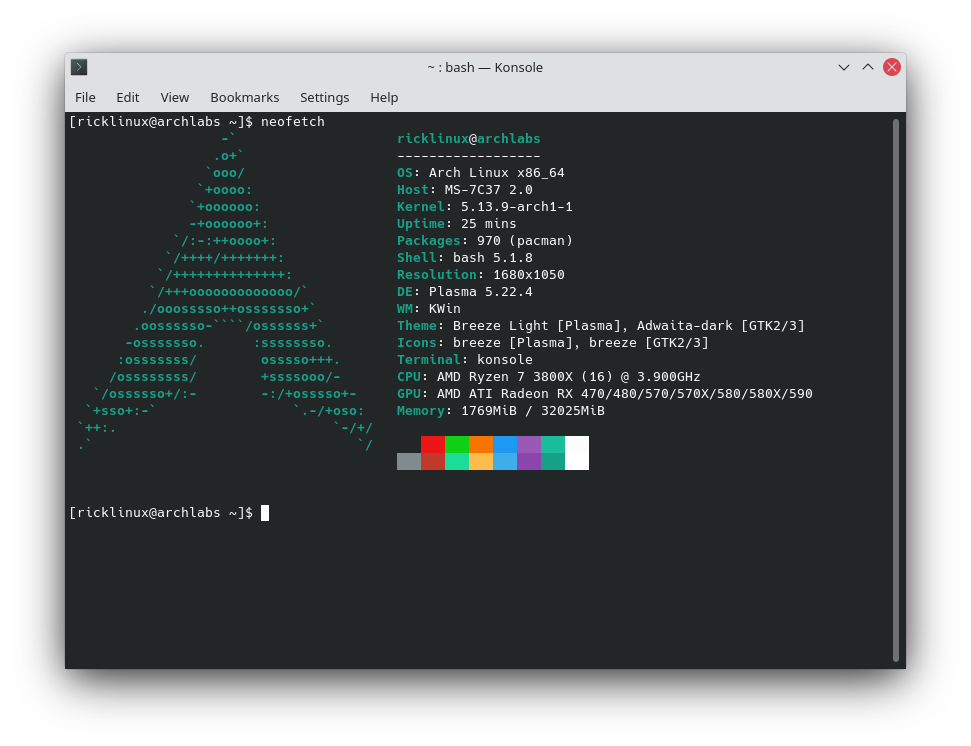Open the Bookmarks menu
Image resolution: width=971 pixels, height=746 pixels.
[245, 97]
